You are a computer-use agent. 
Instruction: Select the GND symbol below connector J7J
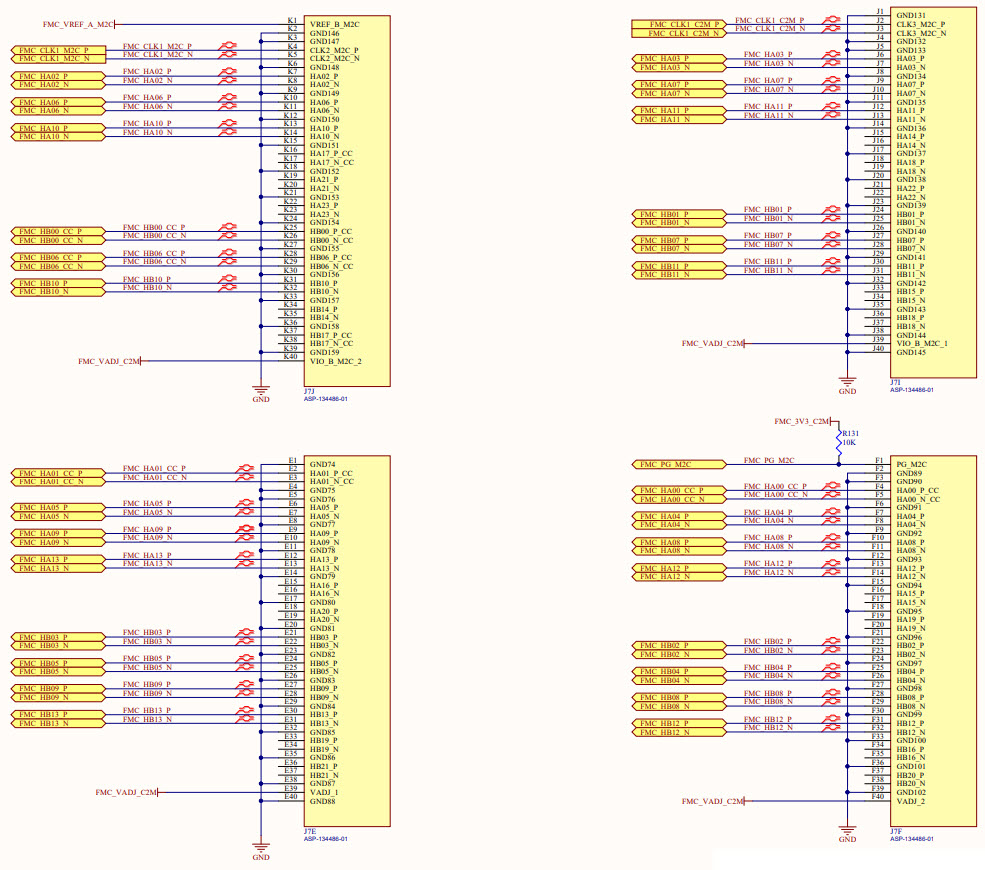click(260, 391)
